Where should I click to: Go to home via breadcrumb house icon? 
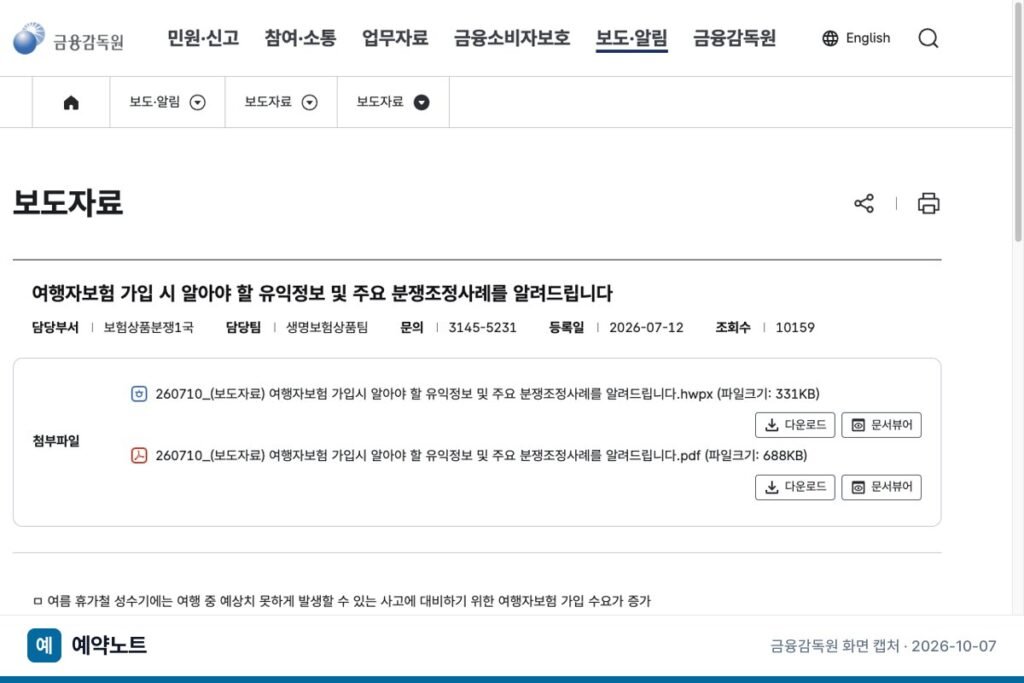[71, 103]
